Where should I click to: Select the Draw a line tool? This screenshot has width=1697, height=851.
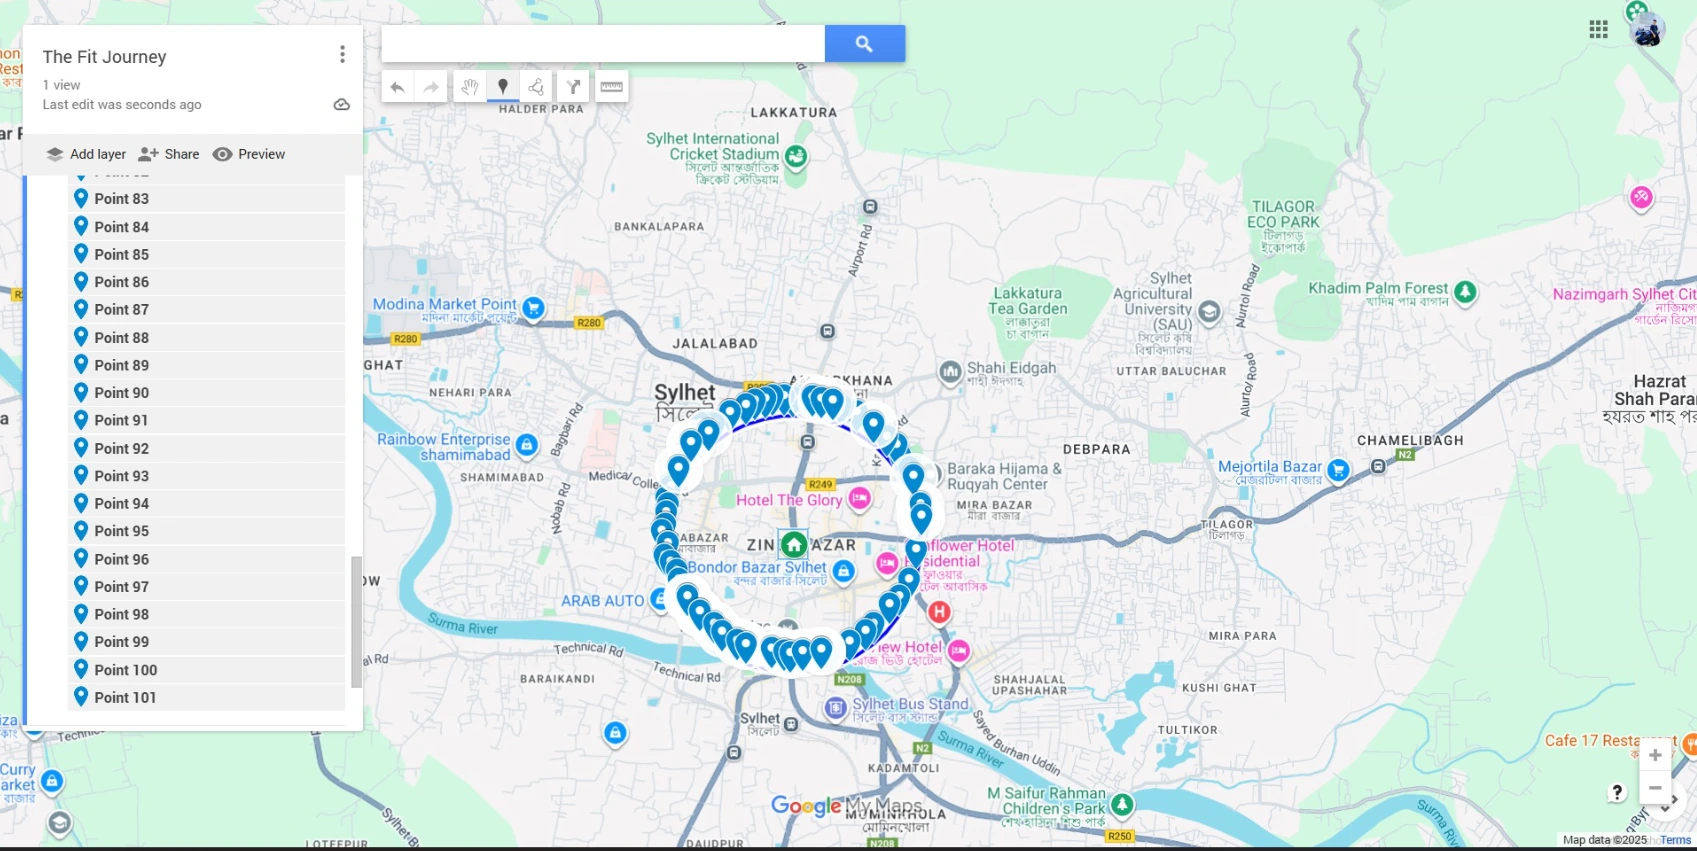[537, 87]
